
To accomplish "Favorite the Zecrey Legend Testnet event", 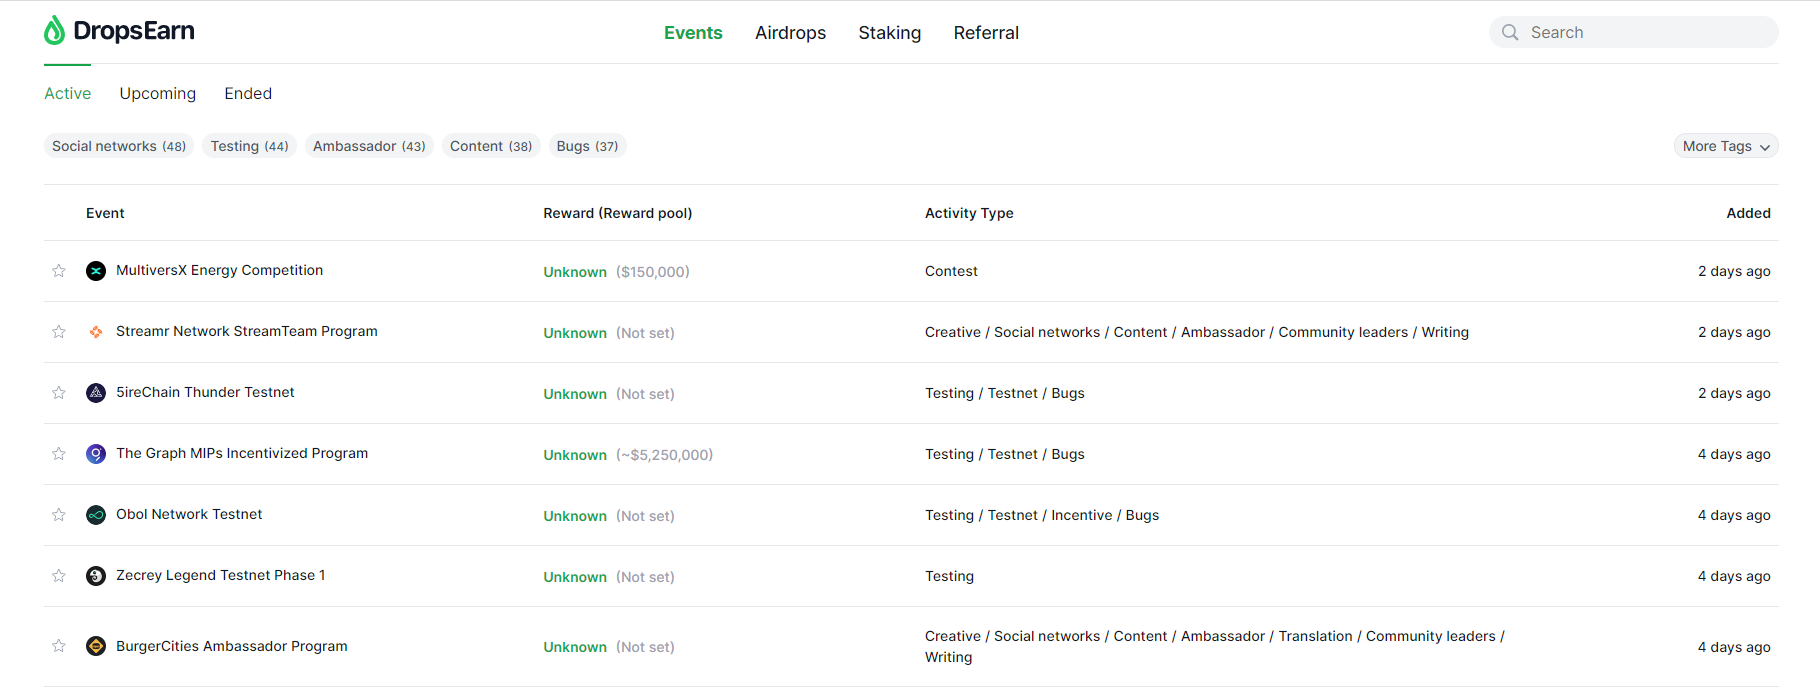I will coord(59,576).
